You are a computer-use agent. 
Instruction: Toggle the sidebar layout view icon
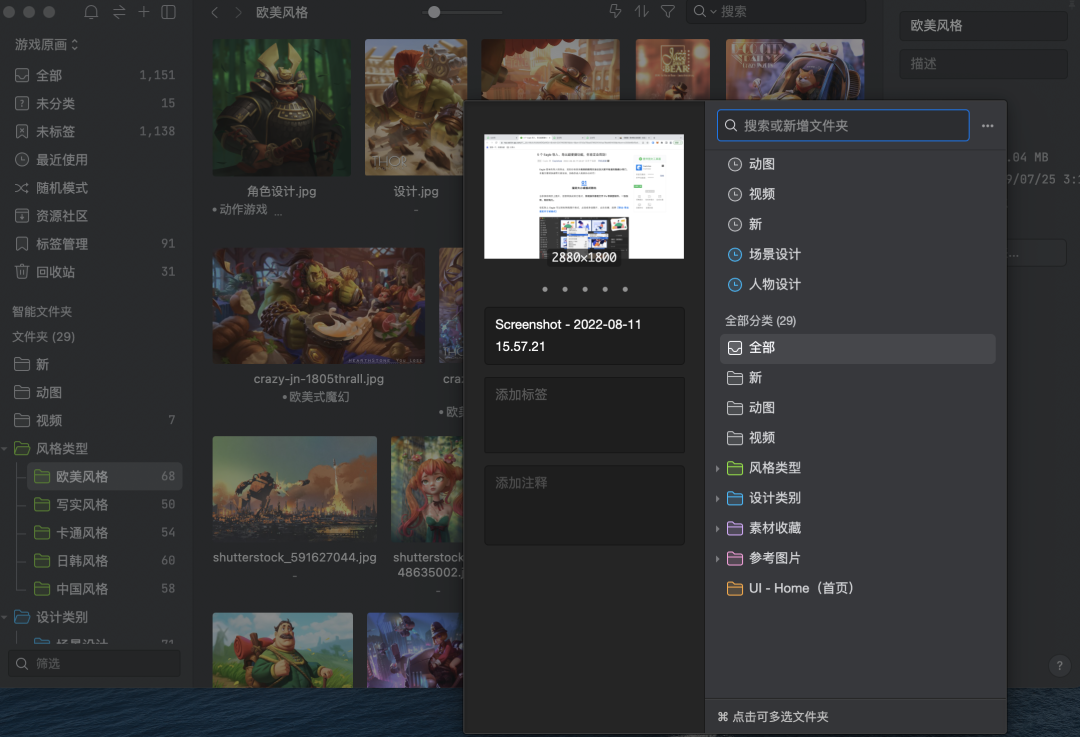168,12
